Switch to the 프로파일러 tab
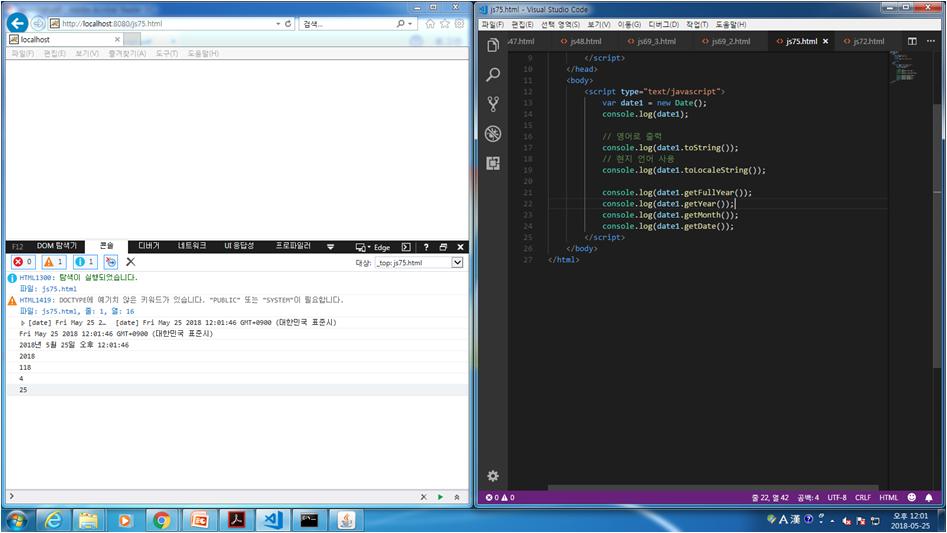The width and height of the screenshot is (947, 533). point(293,246)
